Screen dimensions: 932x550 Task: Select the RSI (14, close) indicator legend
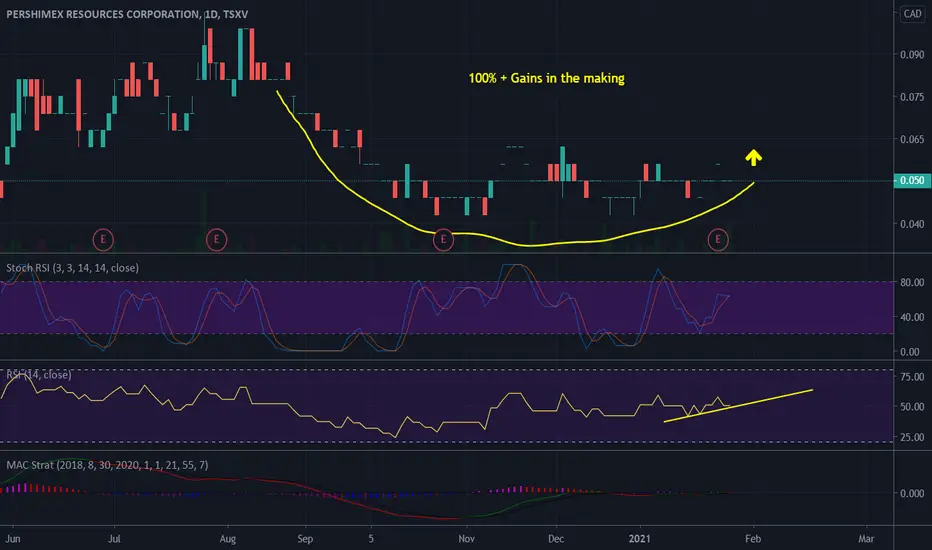pyautogui.click(x=39, y=375)
